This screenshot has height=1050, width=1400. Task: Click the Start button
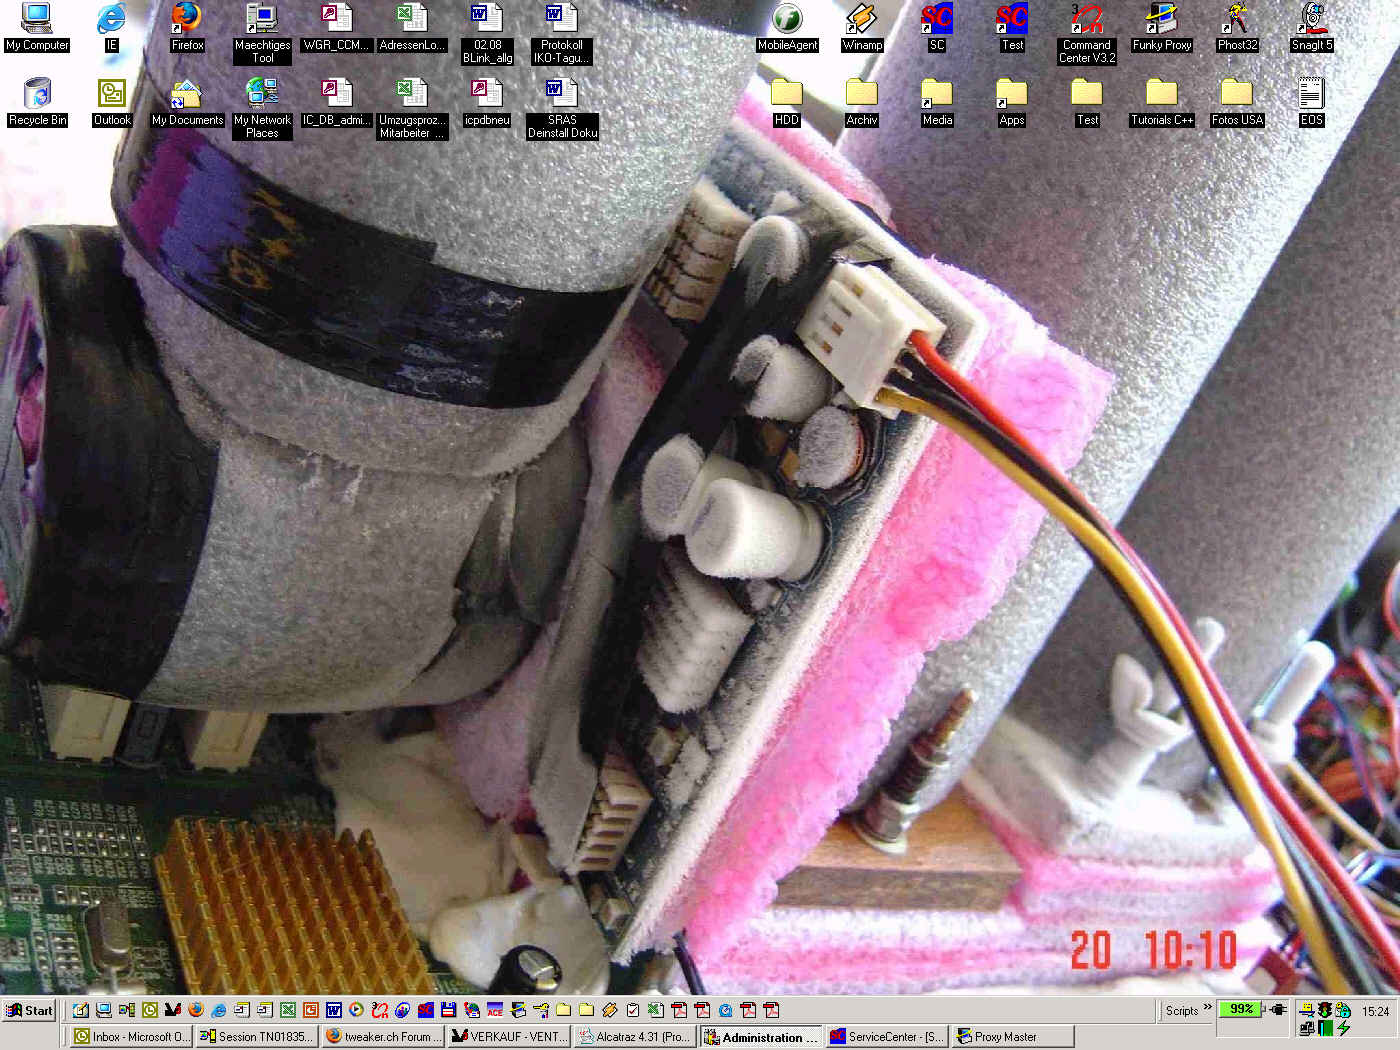pos(29,1010)
